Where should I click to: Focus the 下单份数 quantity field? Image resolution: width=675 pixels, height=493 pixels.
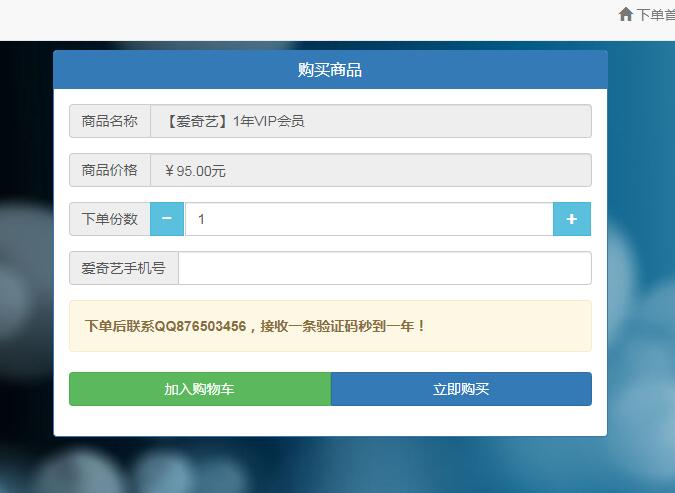(x=368, y=219)
